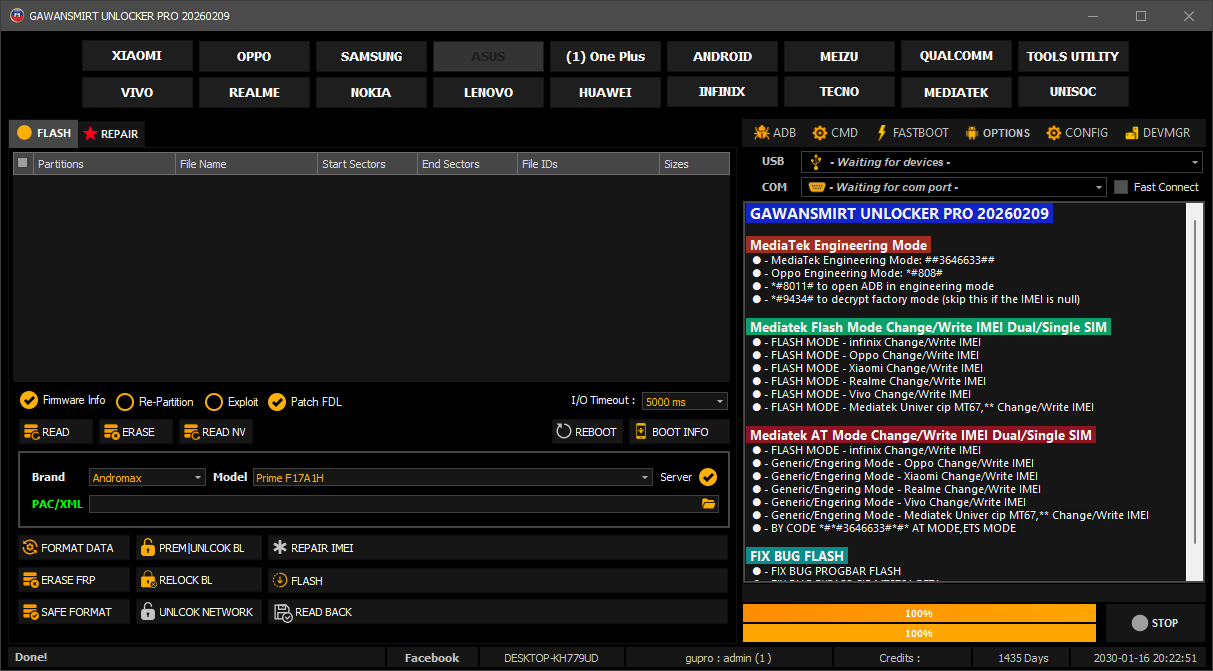The width and height of the screenshot is (1213, 671).
Task: Click the SAMSUNG brand button
Action: coord(371,57)
